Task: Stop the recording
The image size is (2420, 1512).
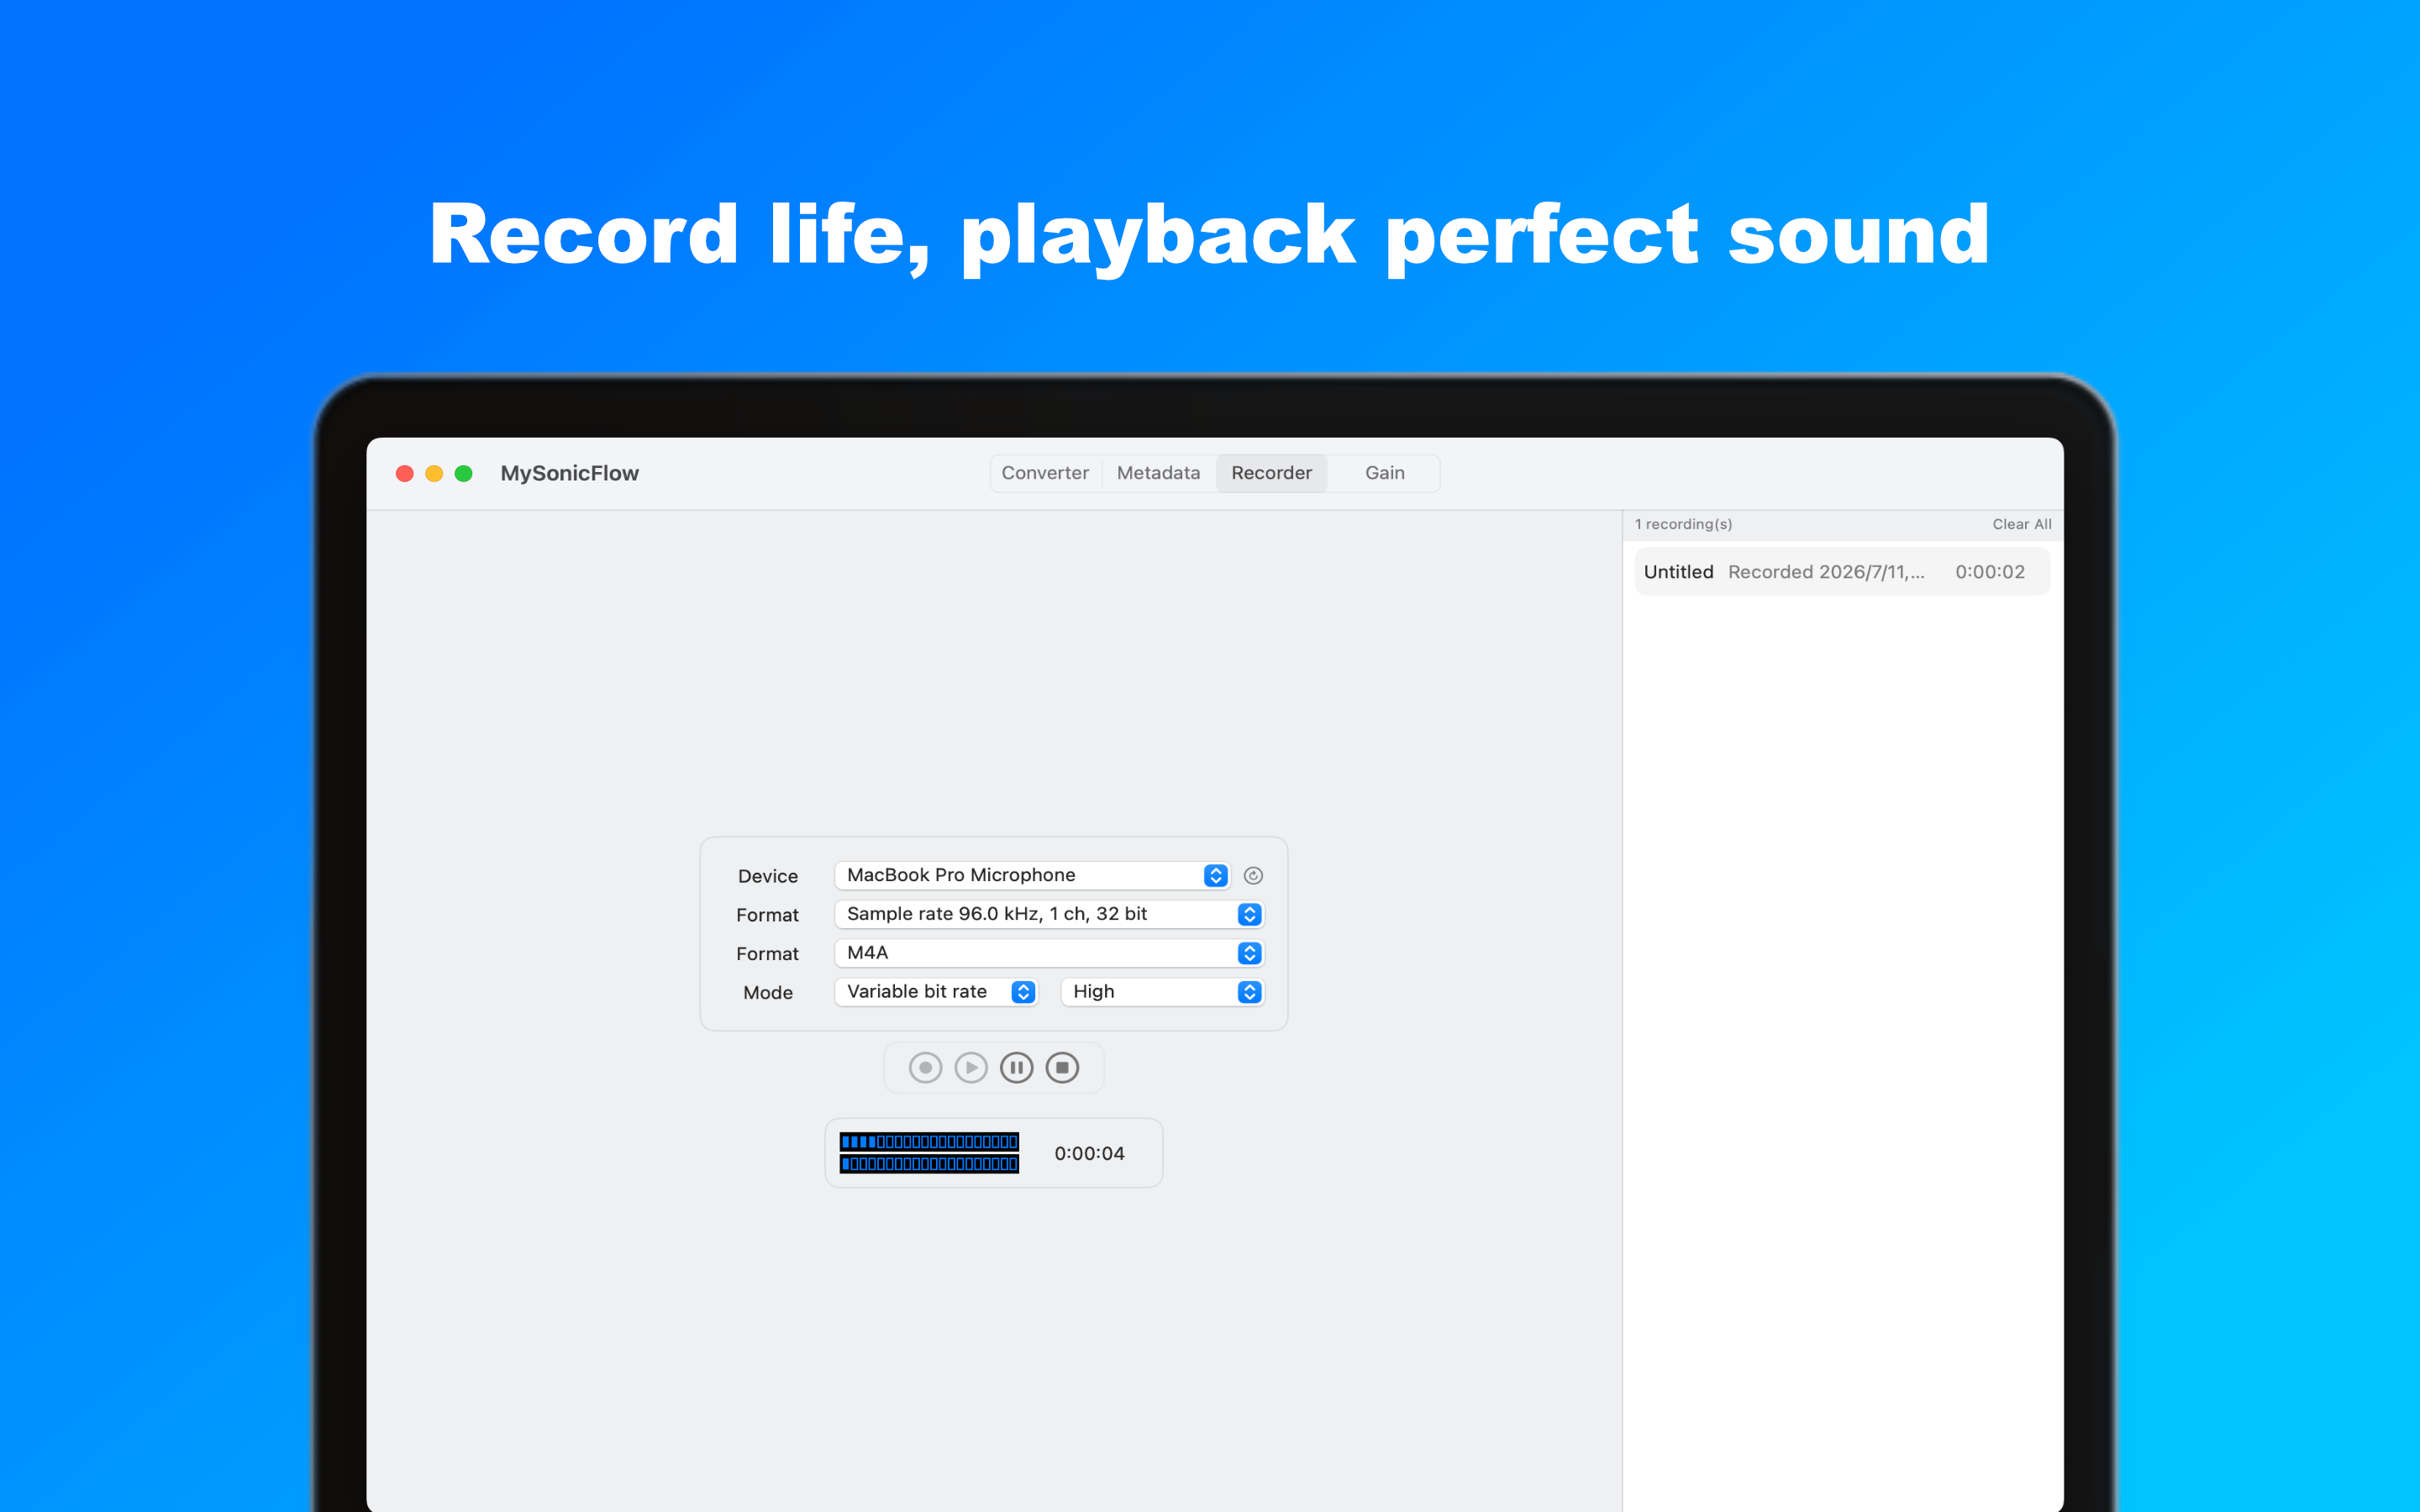Action: (x=1062, y=1068)
